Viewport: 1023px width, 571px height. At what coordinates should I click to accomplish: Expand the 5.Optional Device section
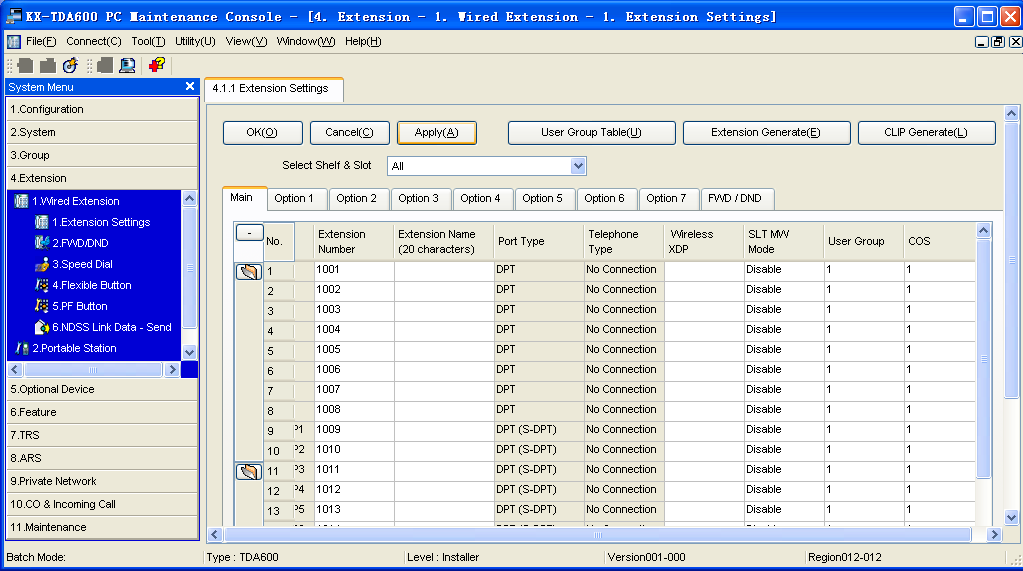tap(102, 389)
